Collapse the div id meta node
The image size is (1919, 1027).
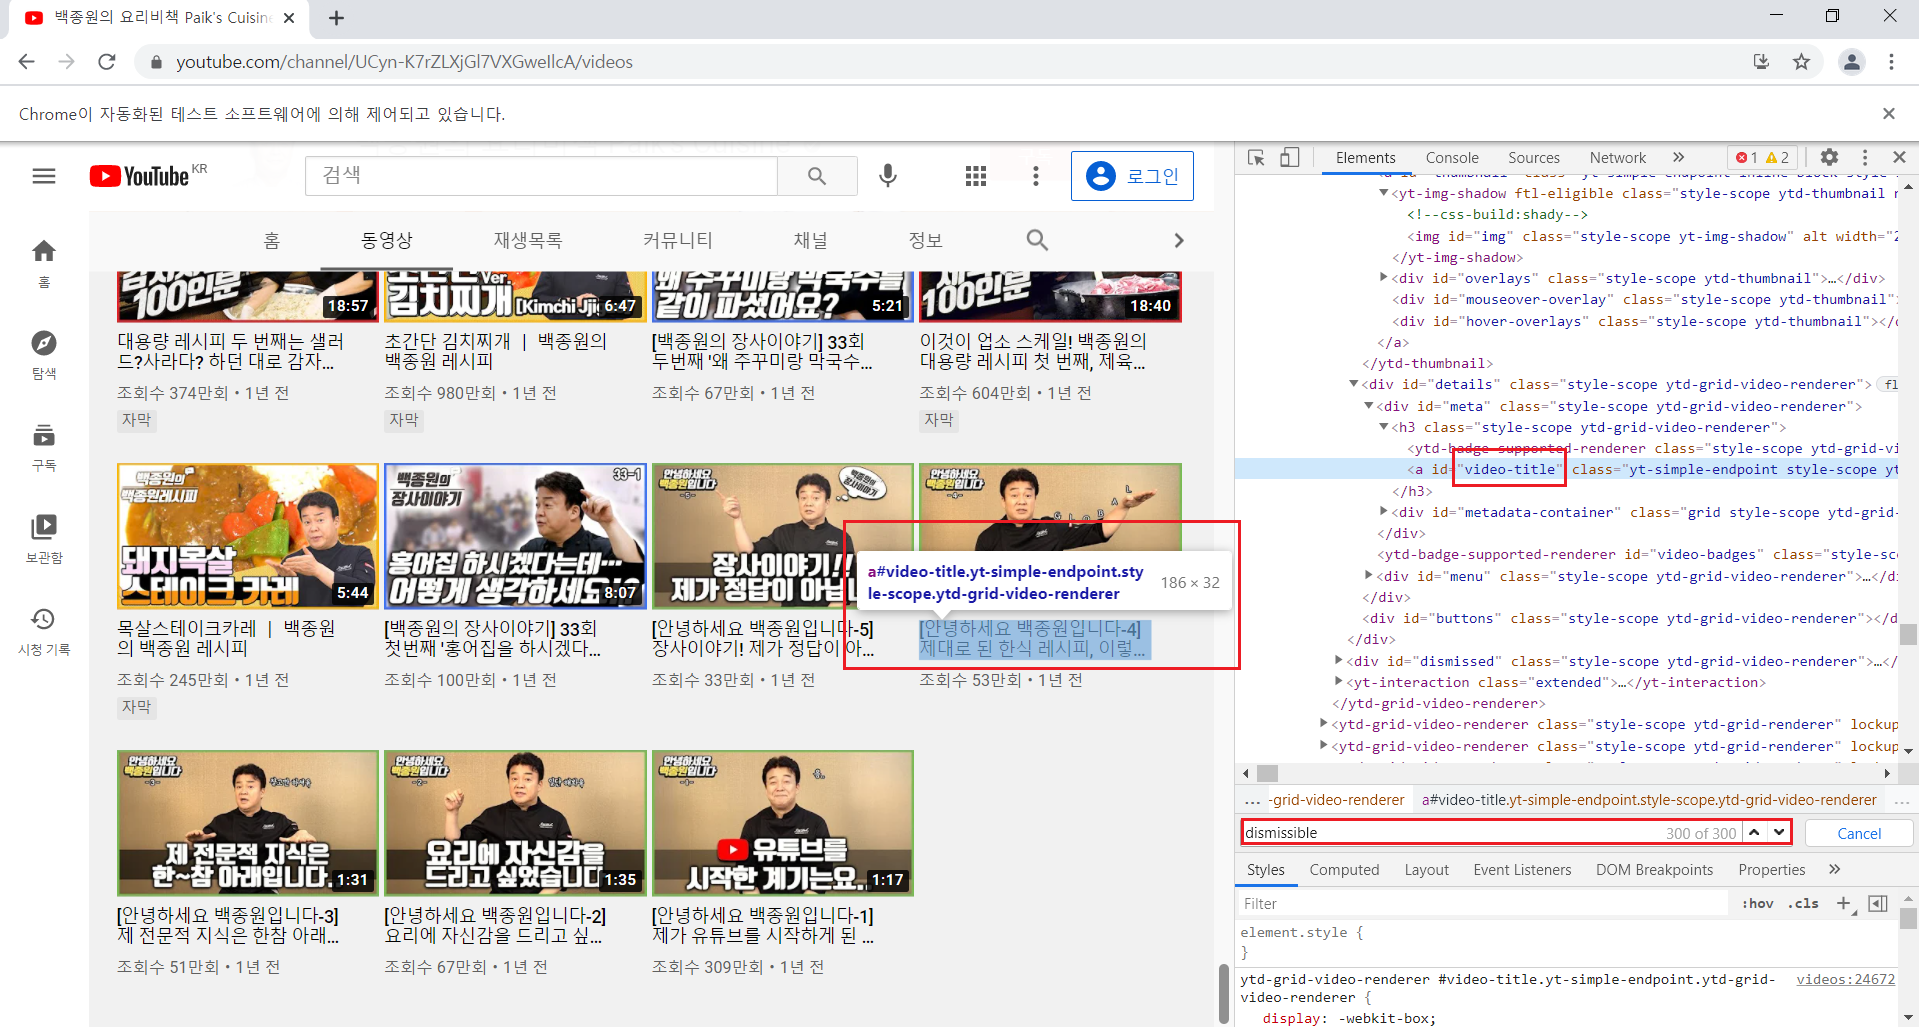click(1369, 406)
